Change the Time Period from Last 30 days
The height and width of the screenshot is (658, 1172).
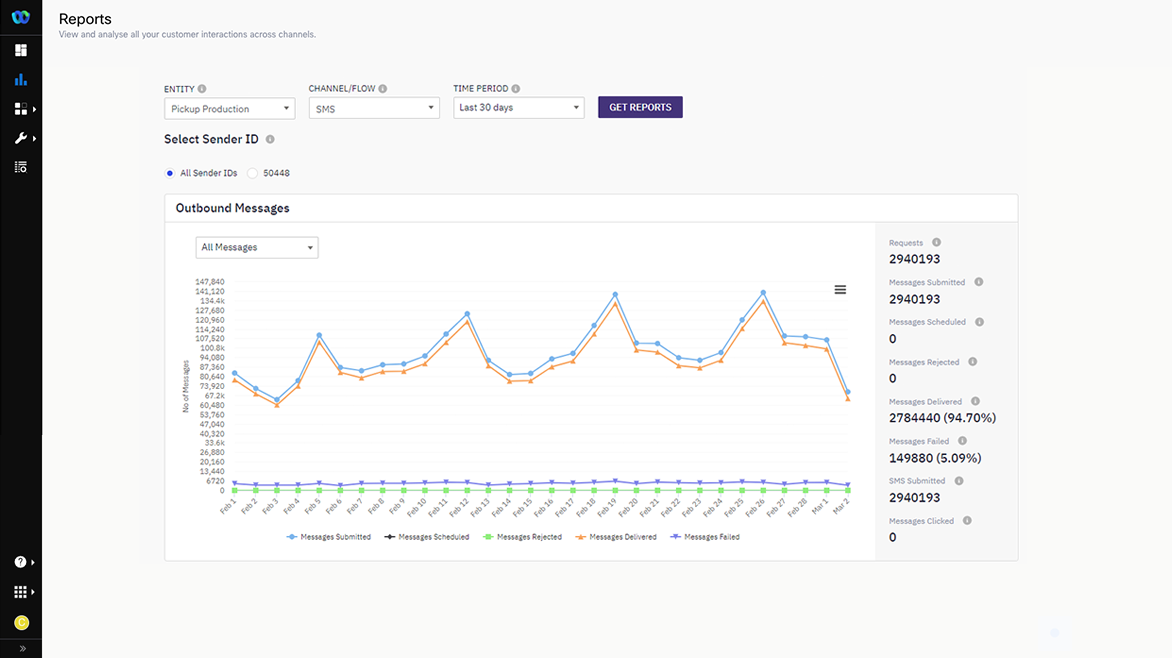pos(518,107)
